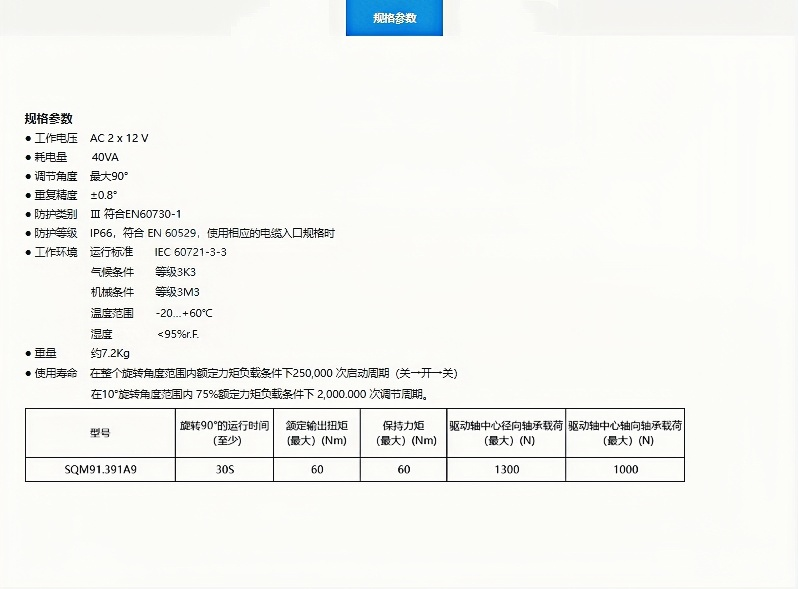
Task: Select the 1300 radial load value cell
Action: (507, 469)
